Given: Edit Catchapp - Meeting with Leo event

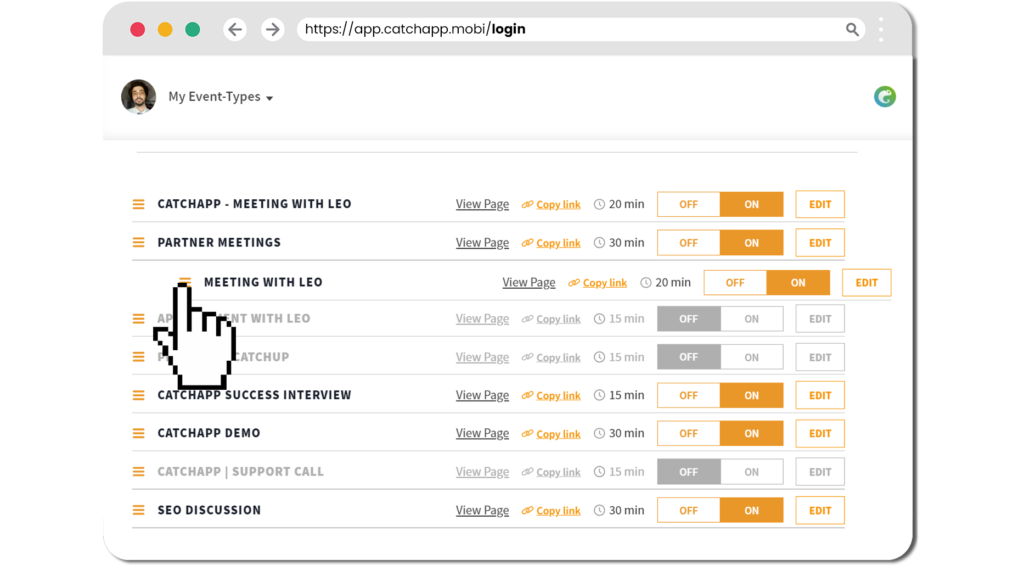Looking at the screenshot, I should point(820,204).
